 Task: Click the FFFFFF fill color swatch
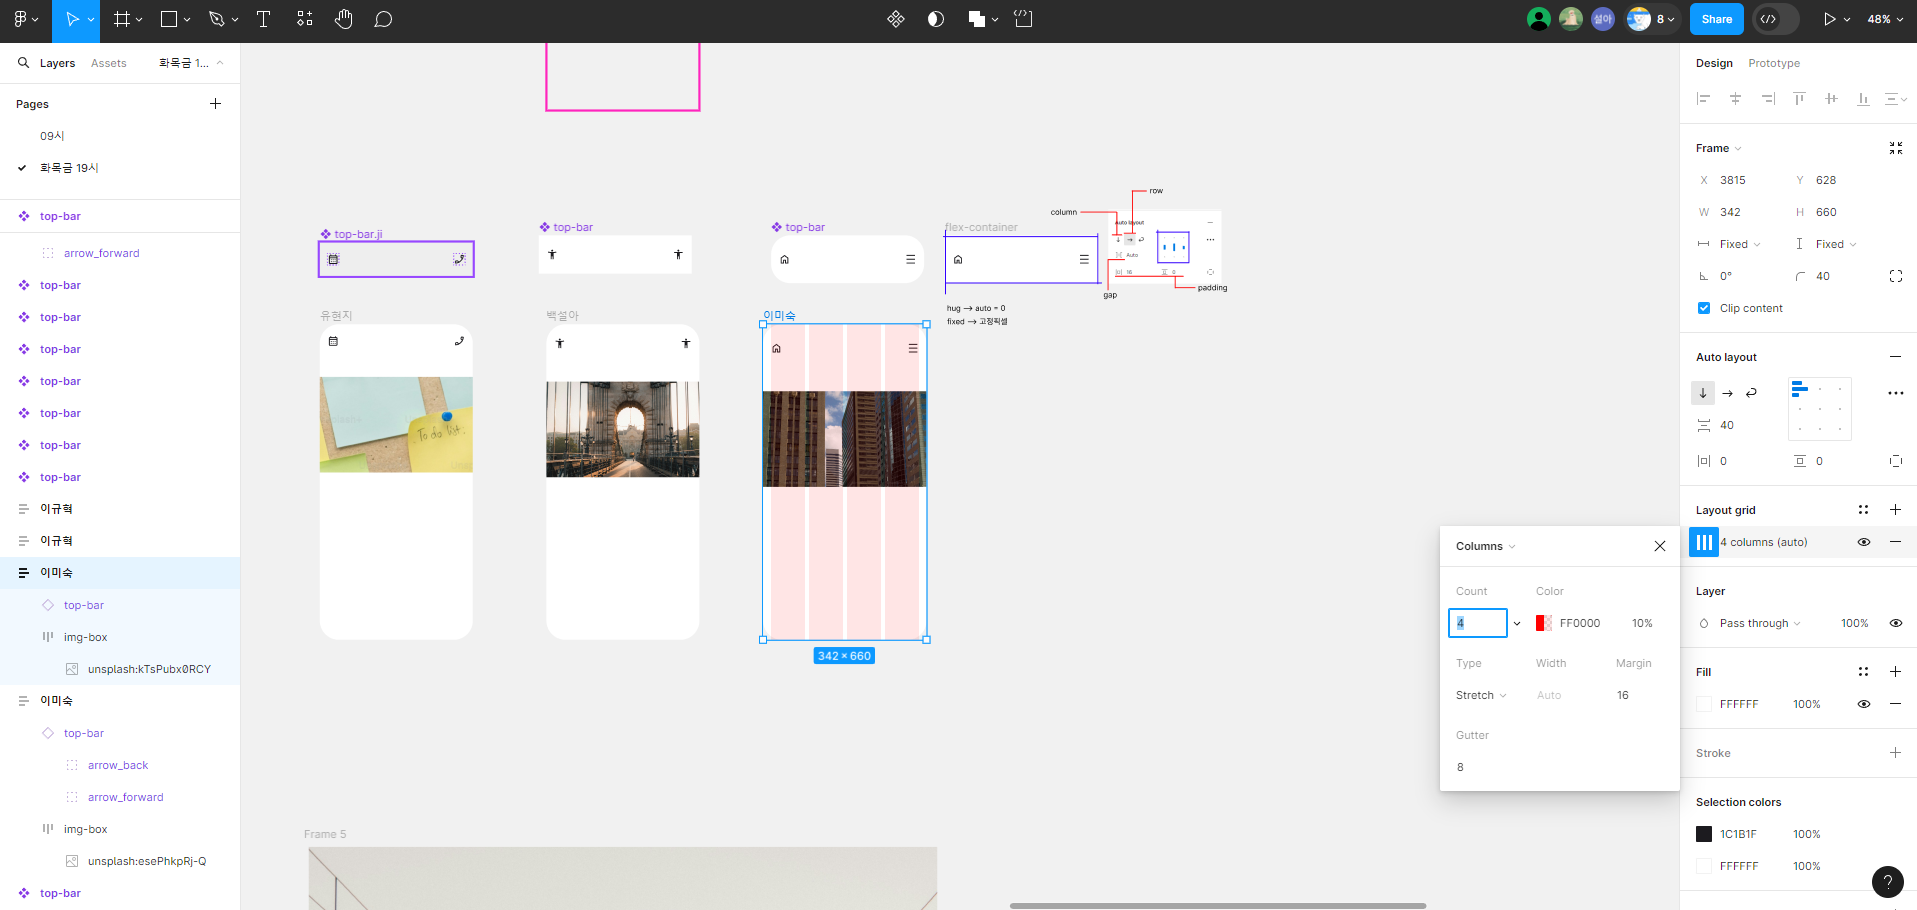pyautogui.click(x=1704, y=704)
